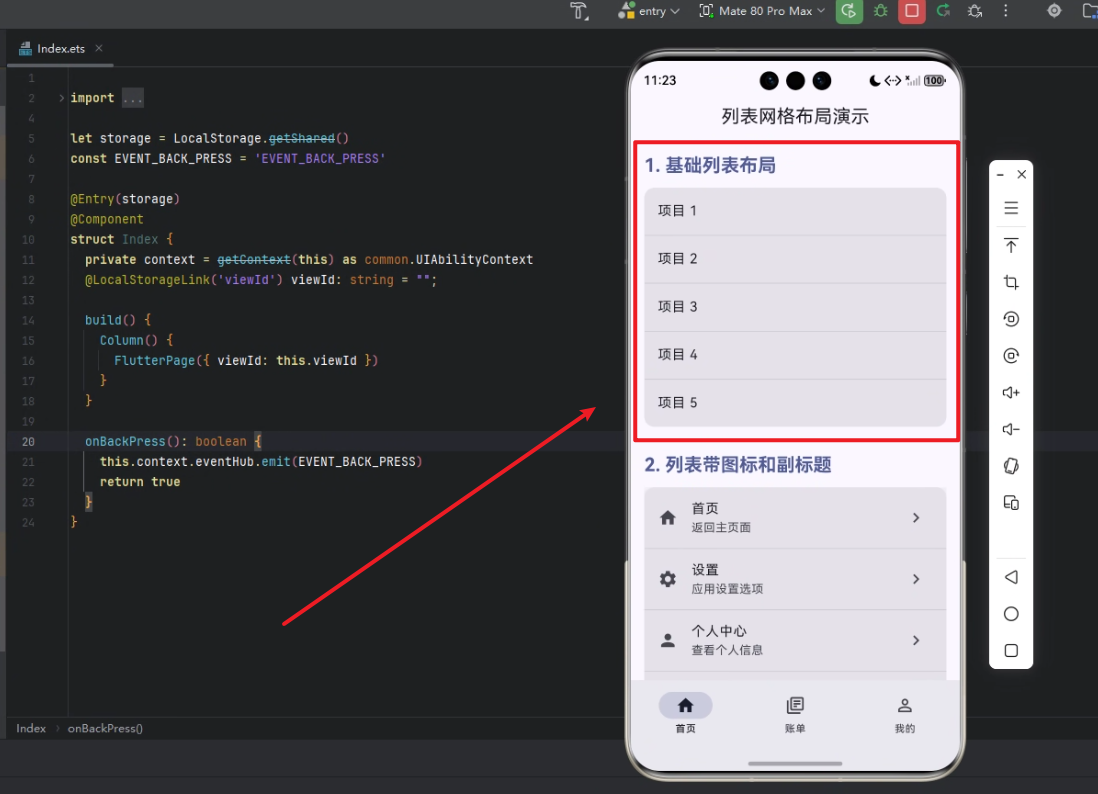The width and height of the screenshot is (1098, 794).
Task: Tap list item 项目 3
Action: pyautogui.click(x=795, y=307)
